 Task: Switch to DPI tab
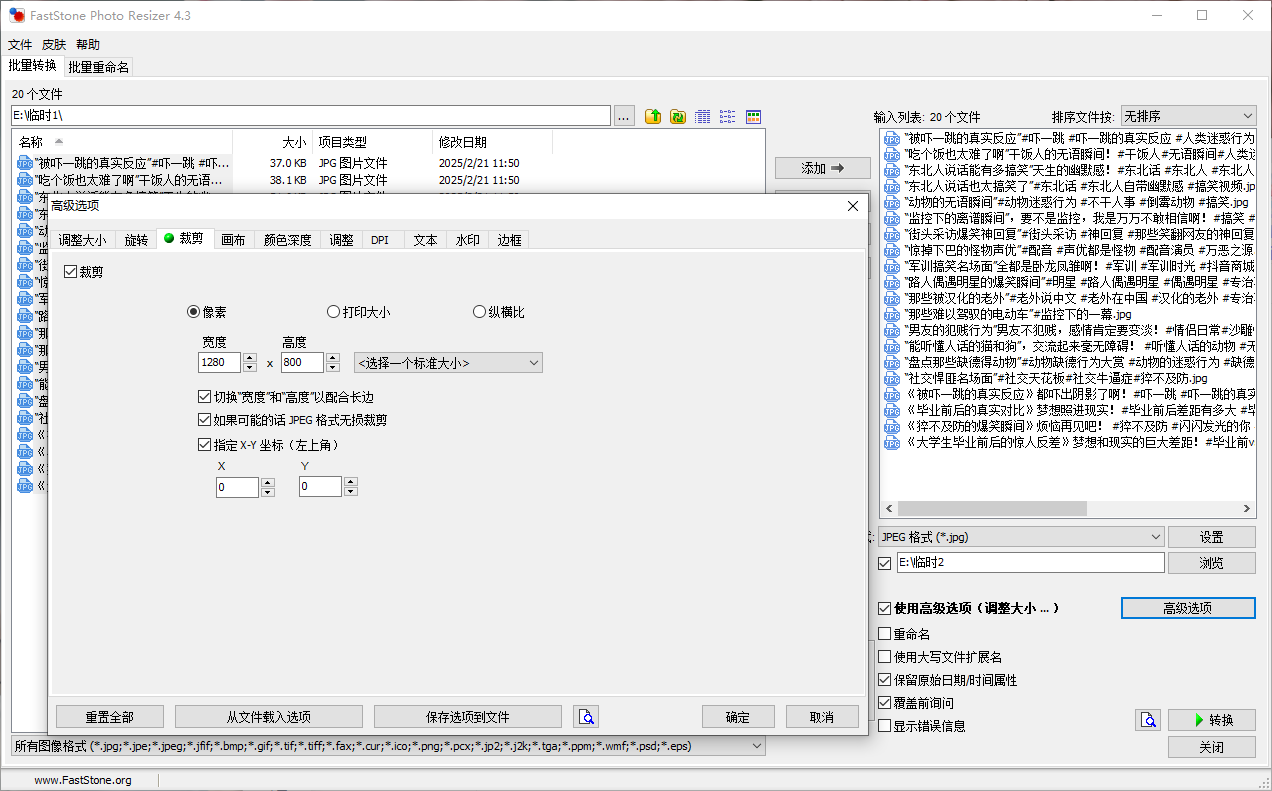coord(380,240)
